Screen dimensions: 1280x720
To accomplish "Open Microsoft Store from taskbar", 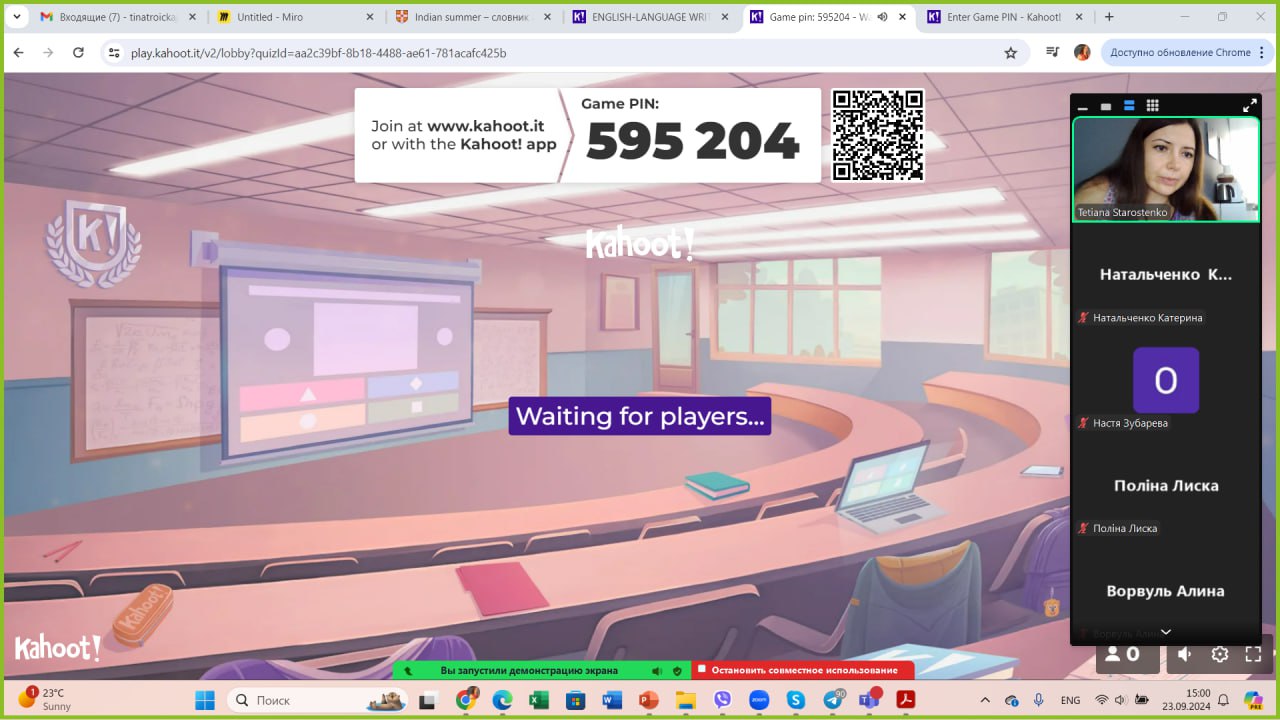I will (x=575, y=700).
